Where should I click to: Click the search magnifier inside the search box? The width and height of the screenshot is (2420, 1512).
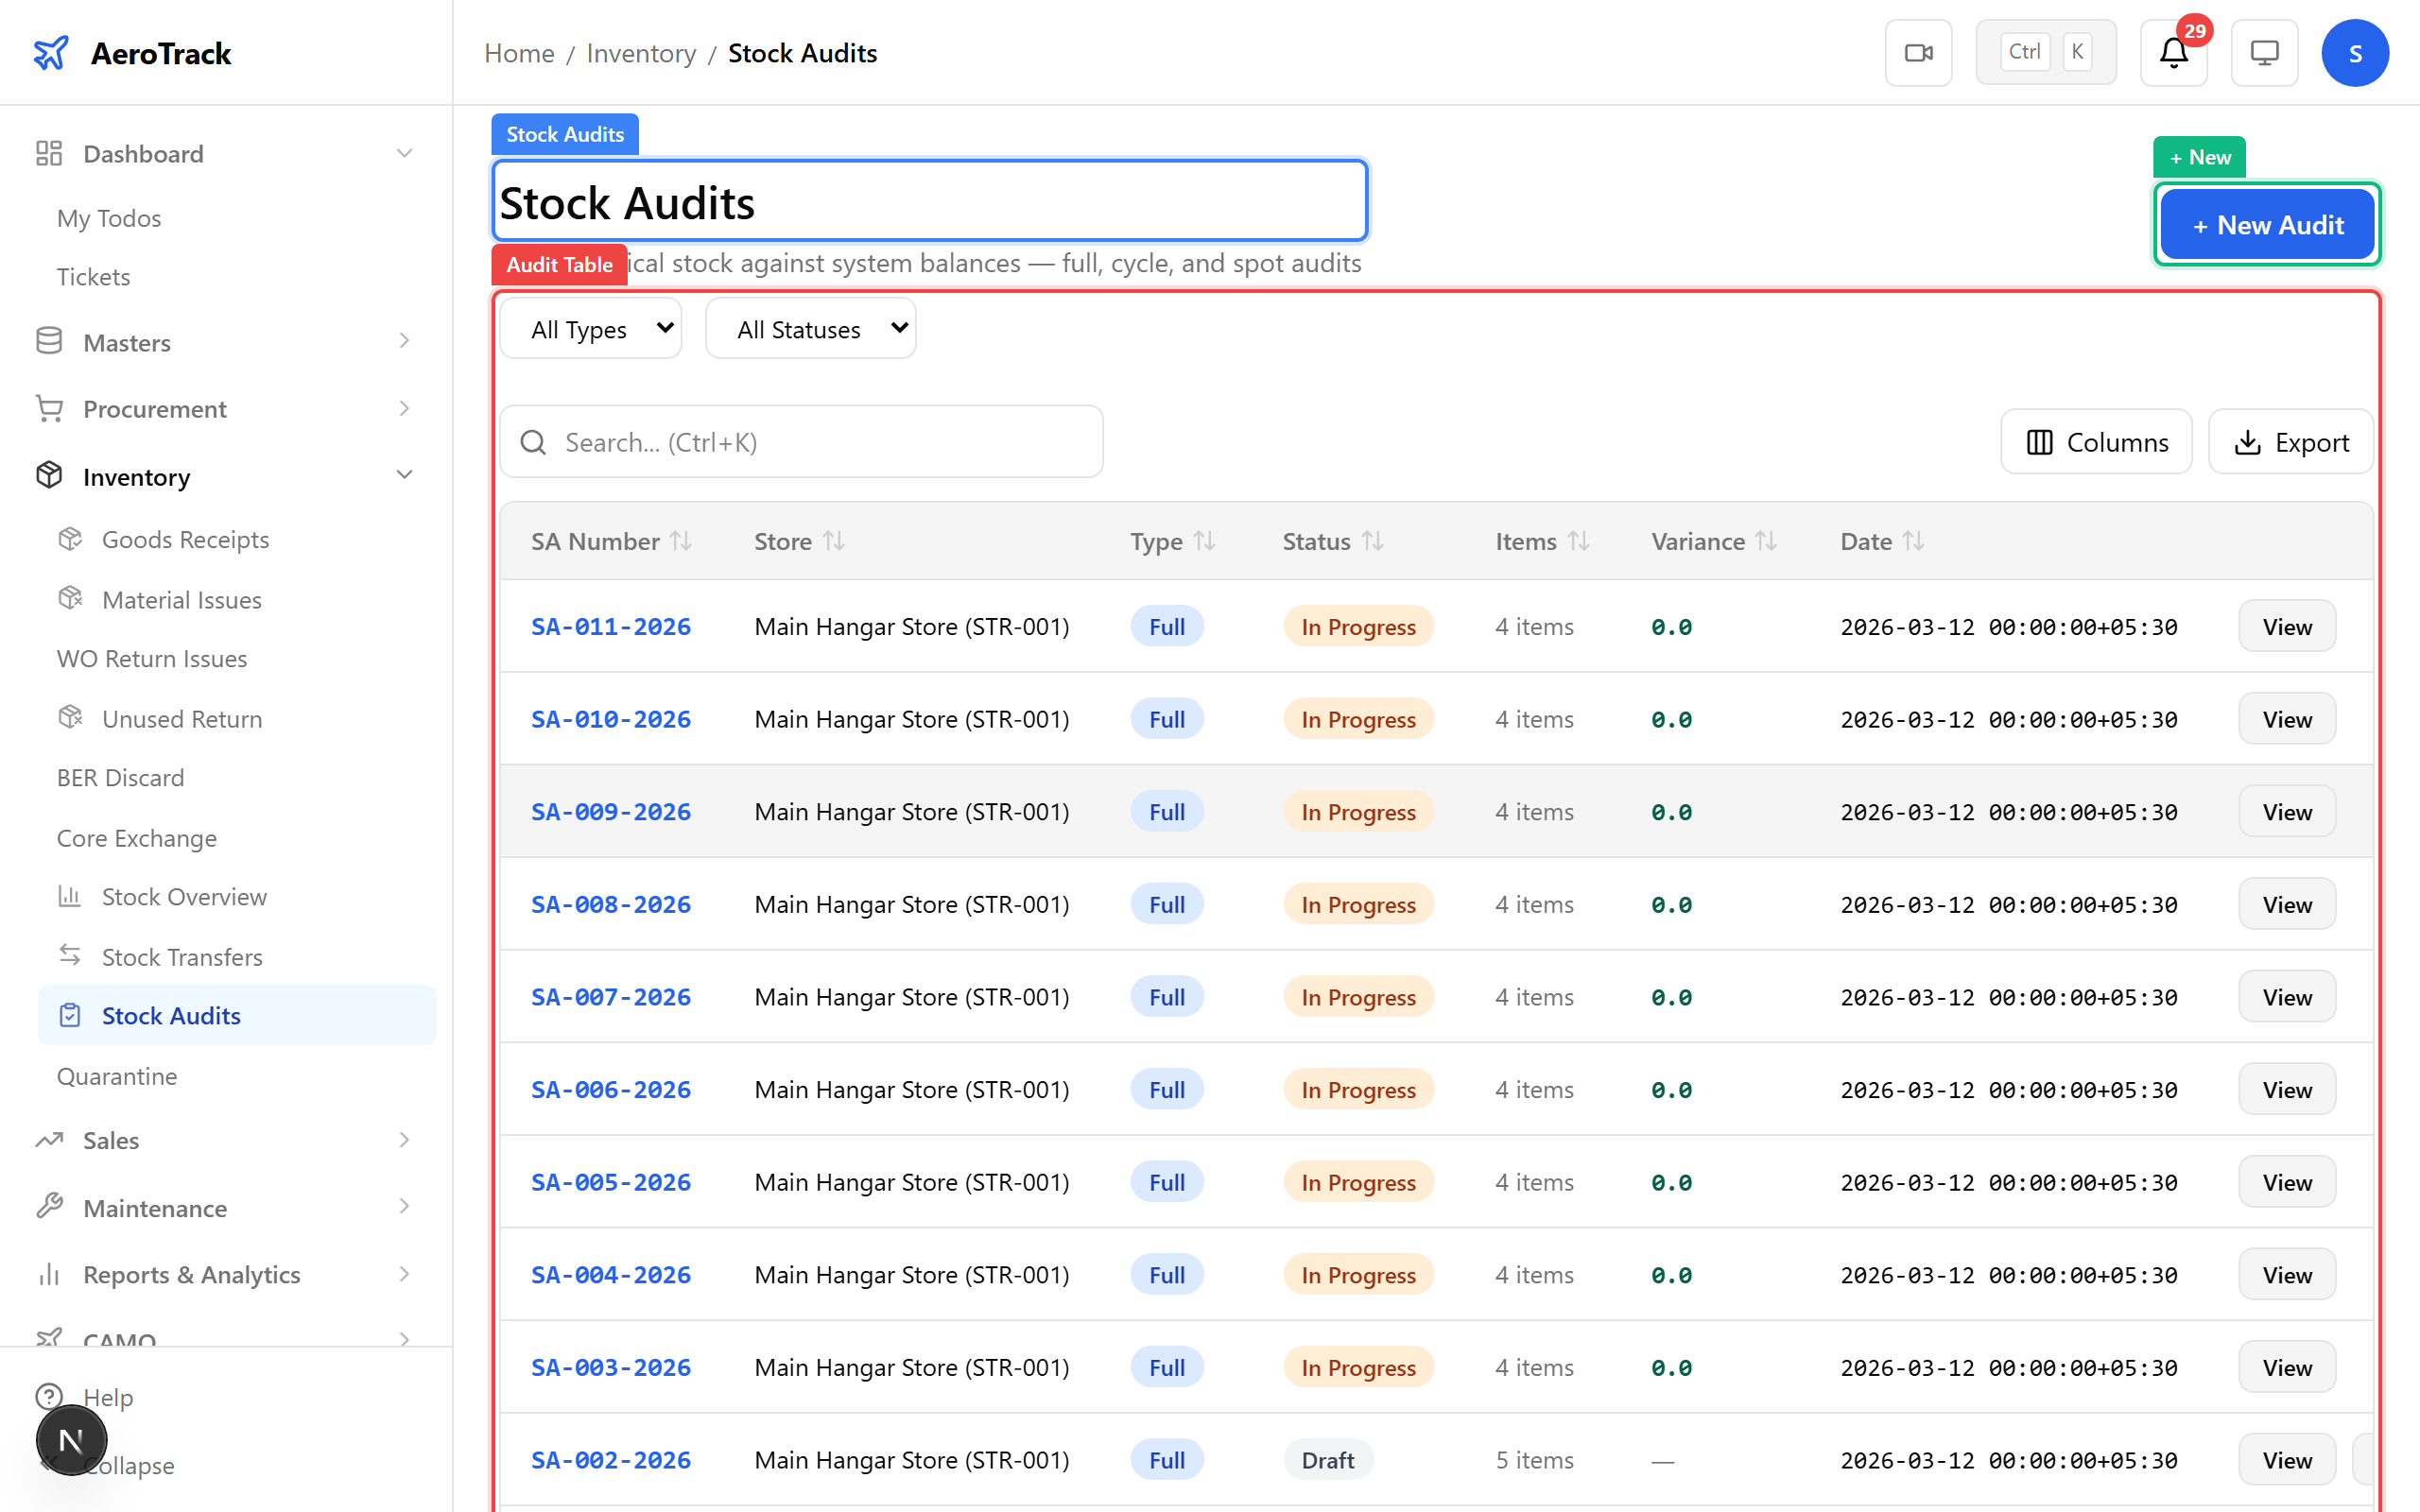[533, 441]
